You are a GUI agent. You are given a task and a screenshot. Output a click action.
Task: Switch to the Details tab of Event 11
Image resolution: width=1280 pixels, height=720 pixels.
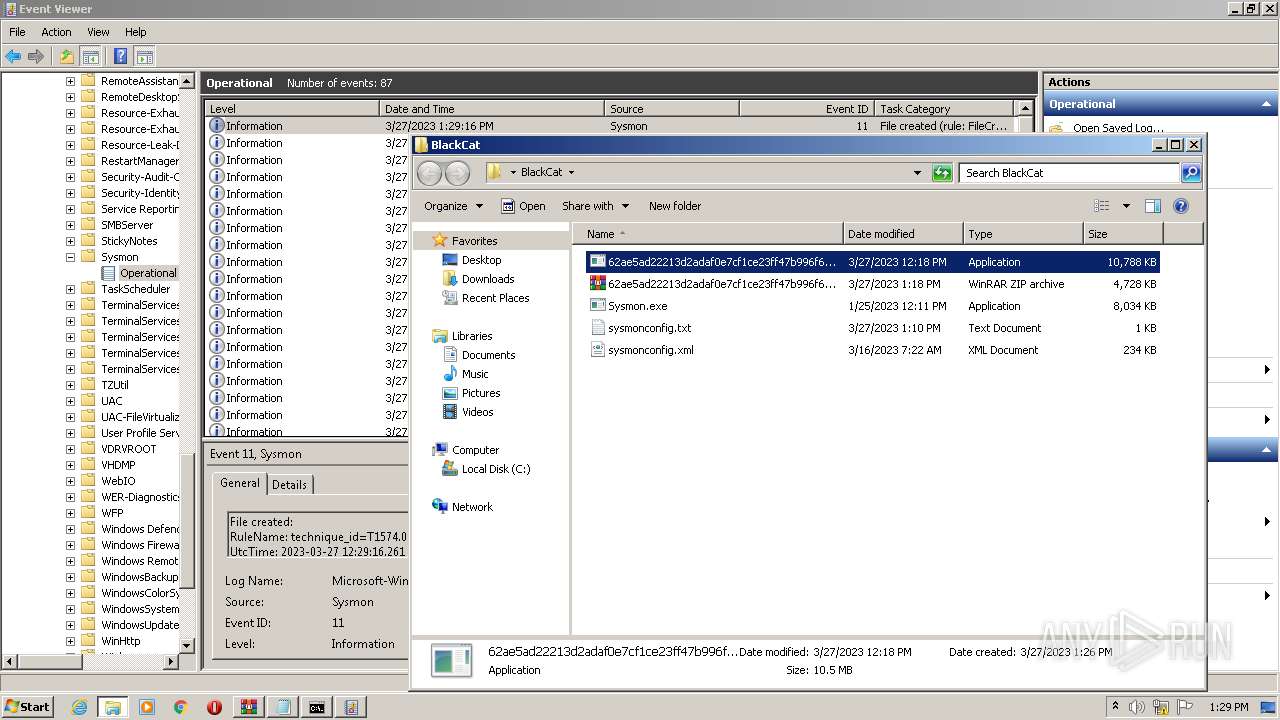[289, 484]
